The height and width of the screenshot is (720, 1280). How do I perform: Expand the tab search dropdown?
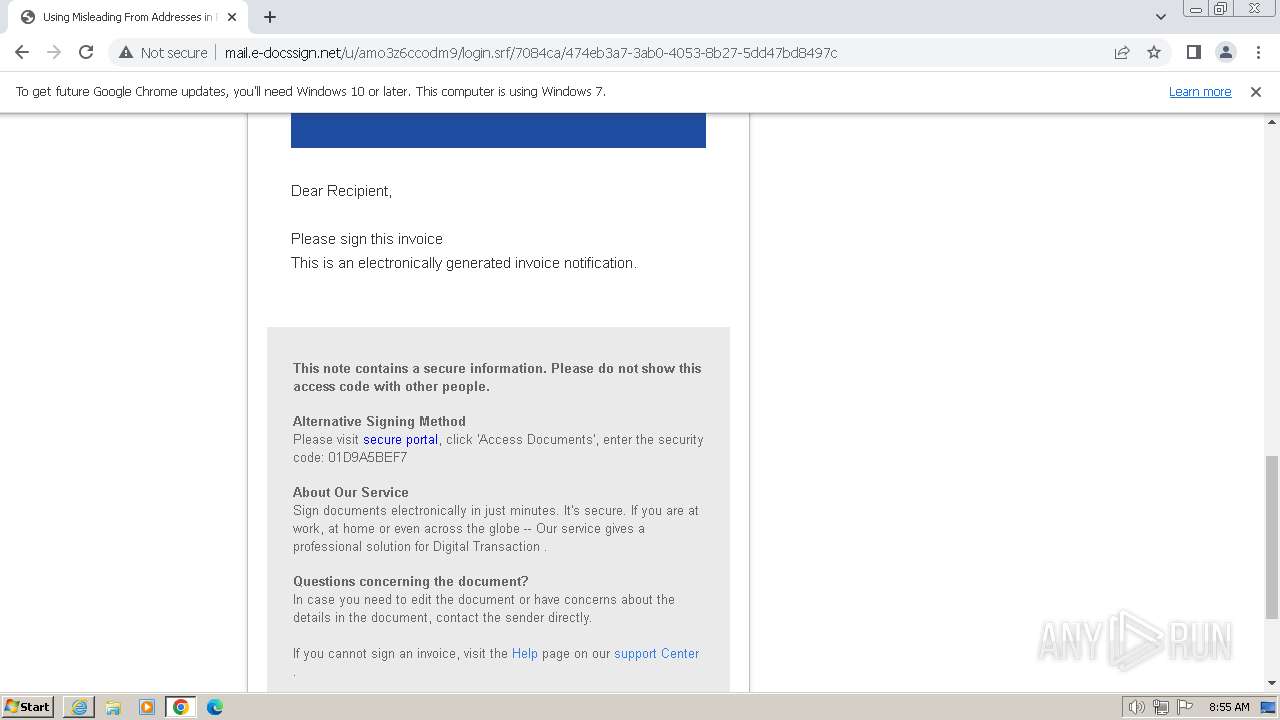[1161, 17]
